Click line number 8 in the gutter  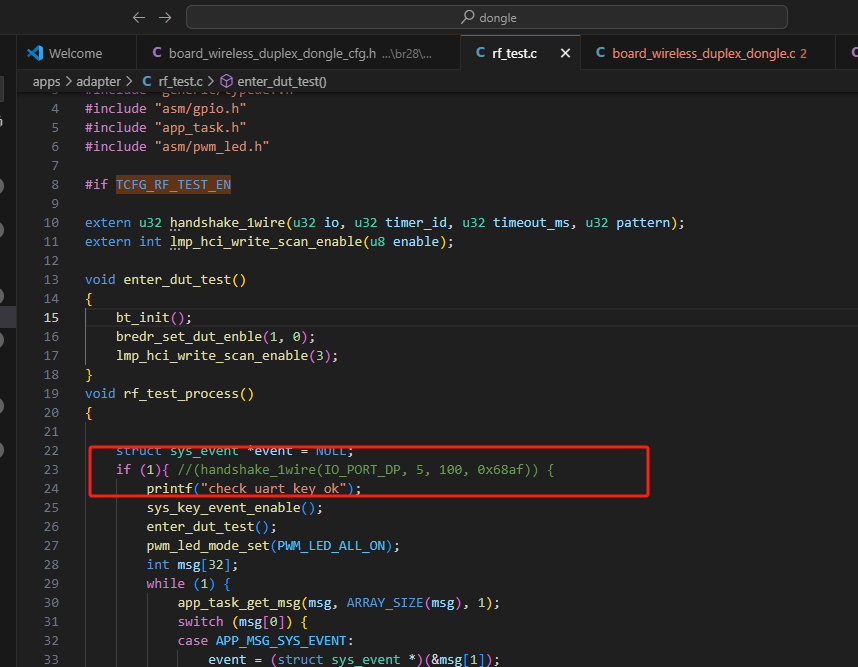[x=55, y=184]
